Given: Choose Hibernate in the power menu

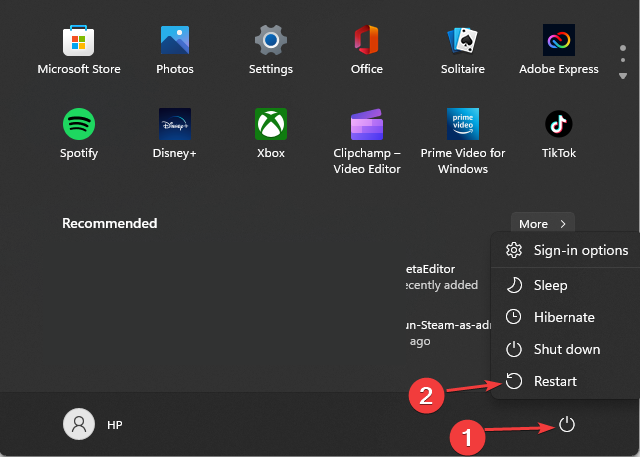Looking at the screenshot, I should pyautogui.click(x=566, y=317).
